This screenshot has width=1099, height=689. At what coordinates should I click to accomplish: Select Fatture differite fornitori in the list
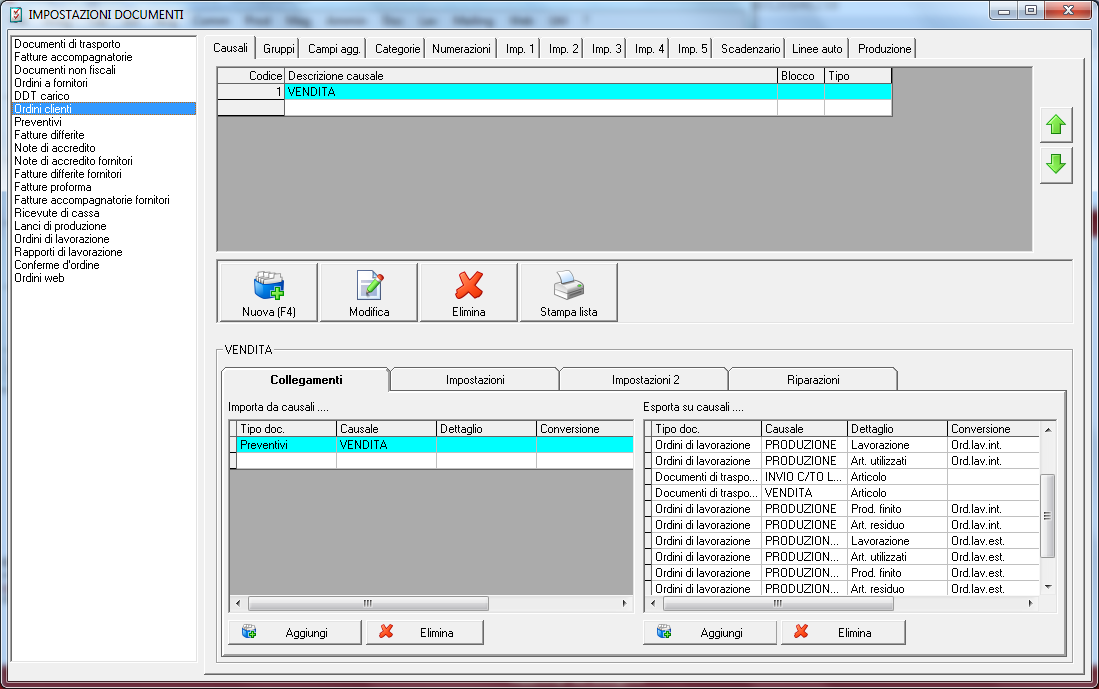(67, 174)
